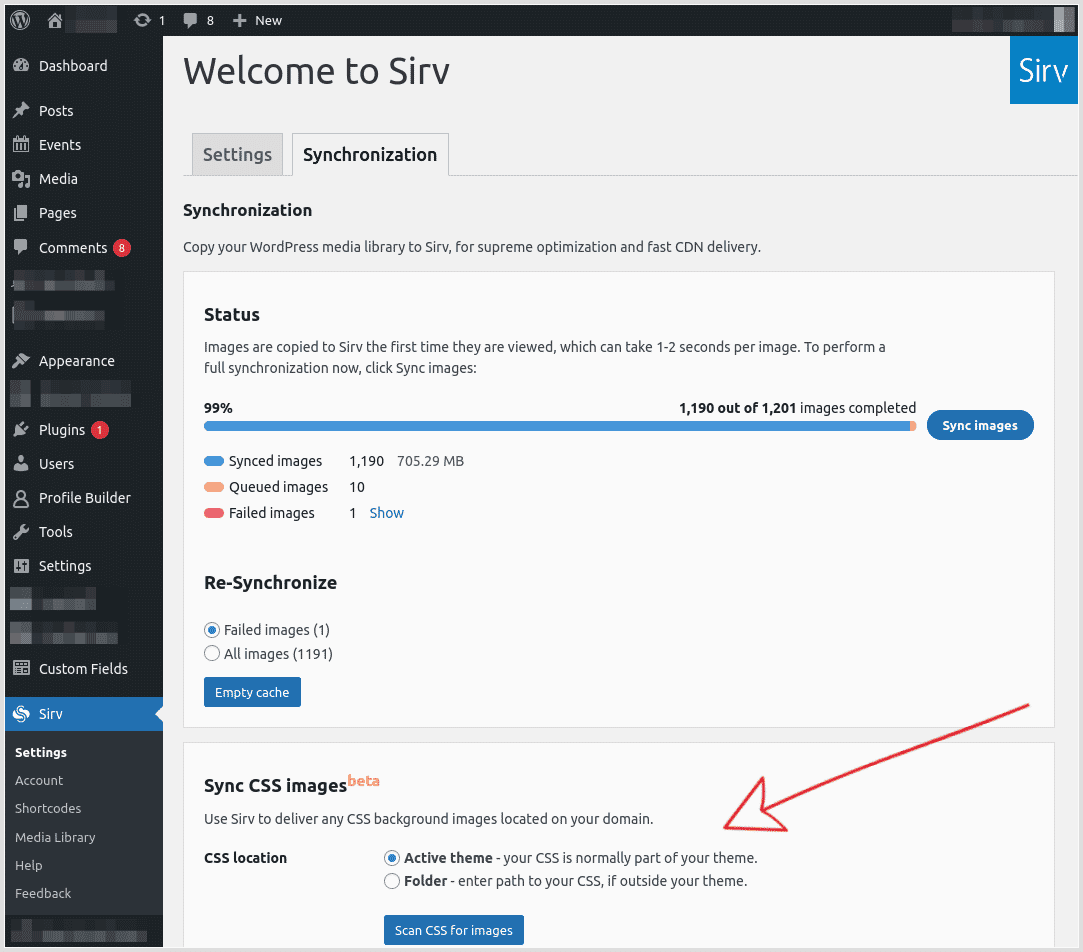The height and width of the screenshot is (952, 1083).
Task: Open Media menu label
Action: 58,179
